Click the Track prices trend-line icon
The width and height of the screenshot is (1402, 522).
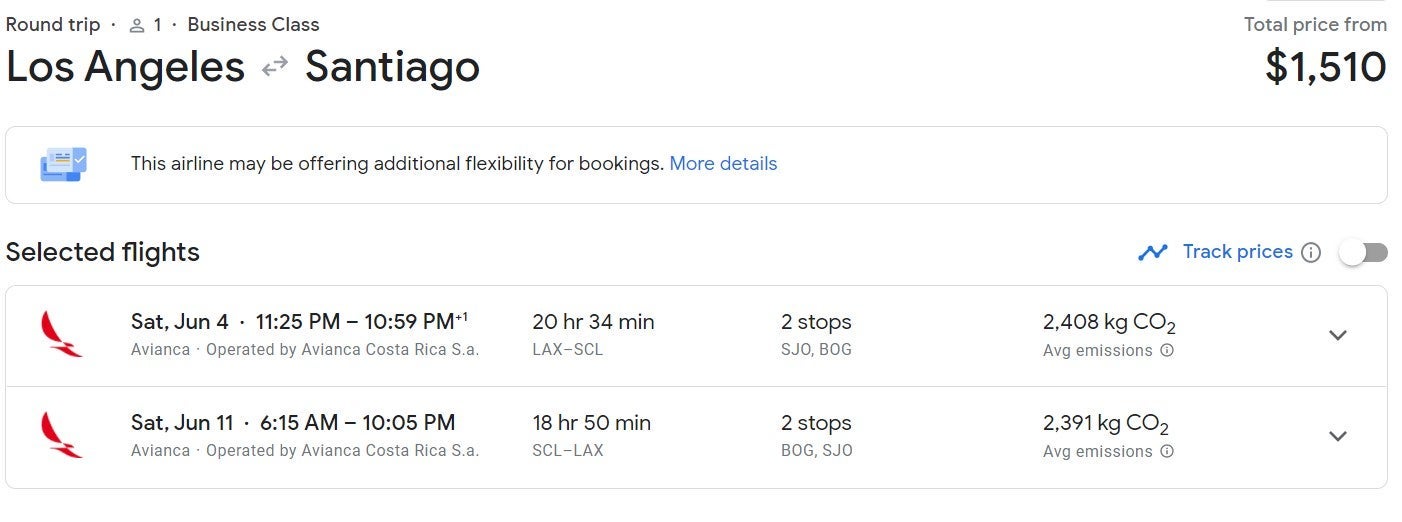point(1152,252)
